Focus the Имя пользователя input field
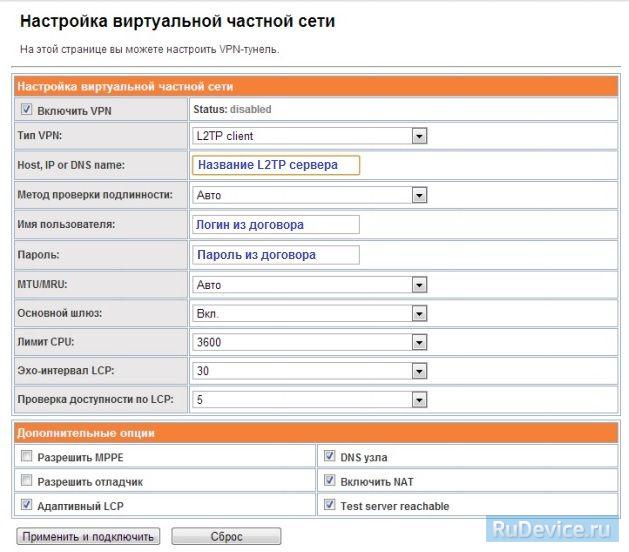 (x=274, y=225)
